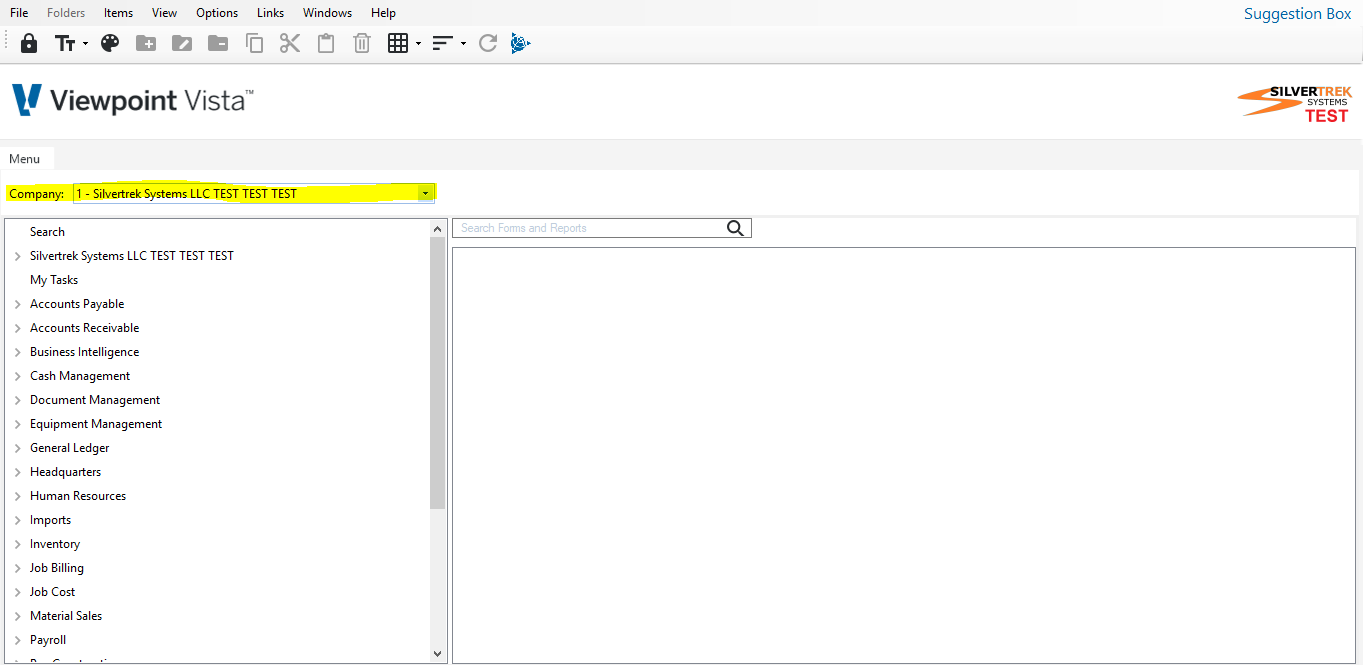
Task: Click the tree scrollbar down arrow
Action: point(438,653)
